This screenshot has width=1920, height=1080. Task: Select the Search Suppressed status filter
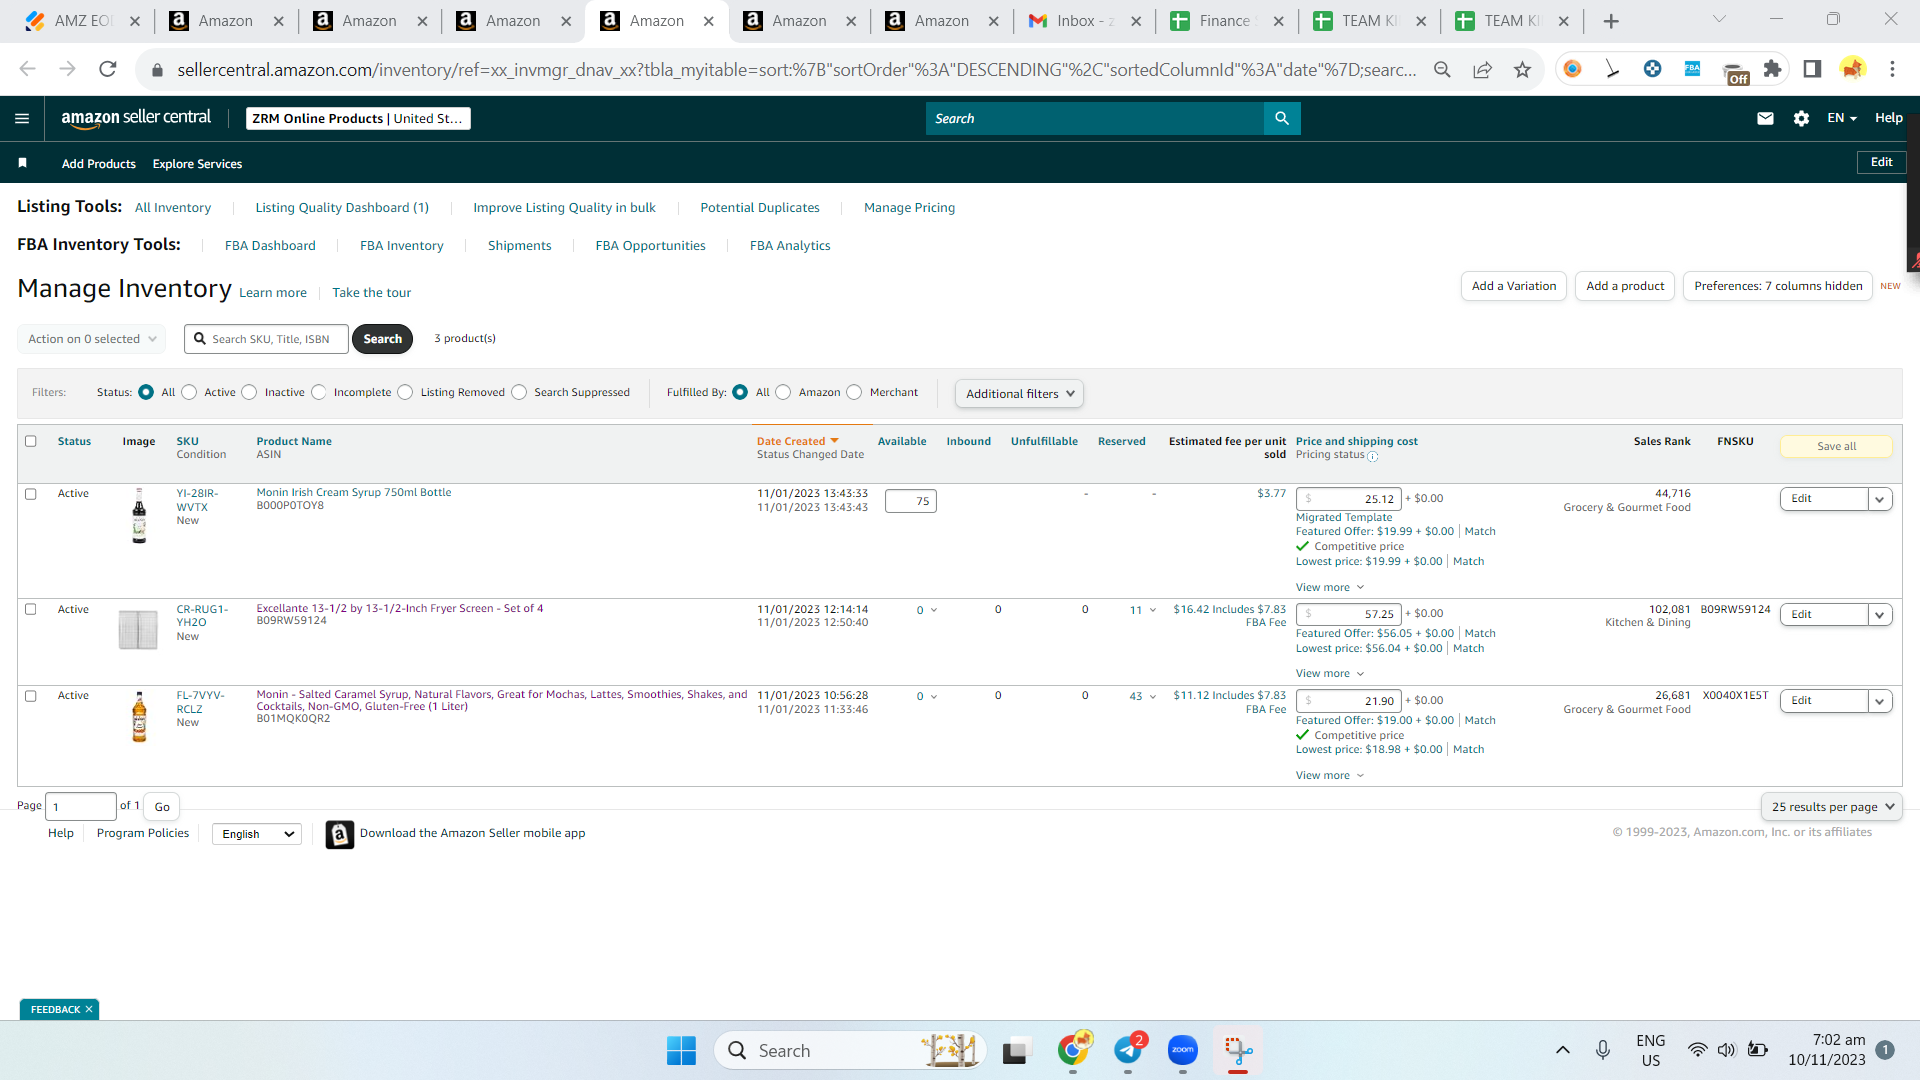(519, 392)
